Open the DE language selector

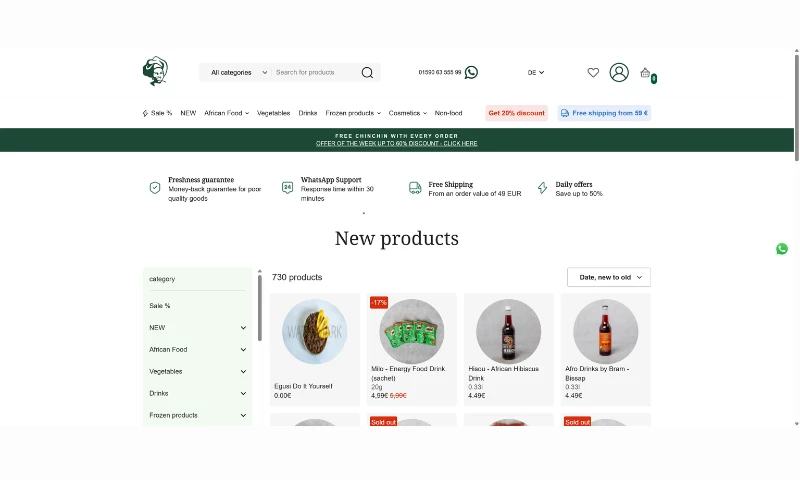[536, 72]
